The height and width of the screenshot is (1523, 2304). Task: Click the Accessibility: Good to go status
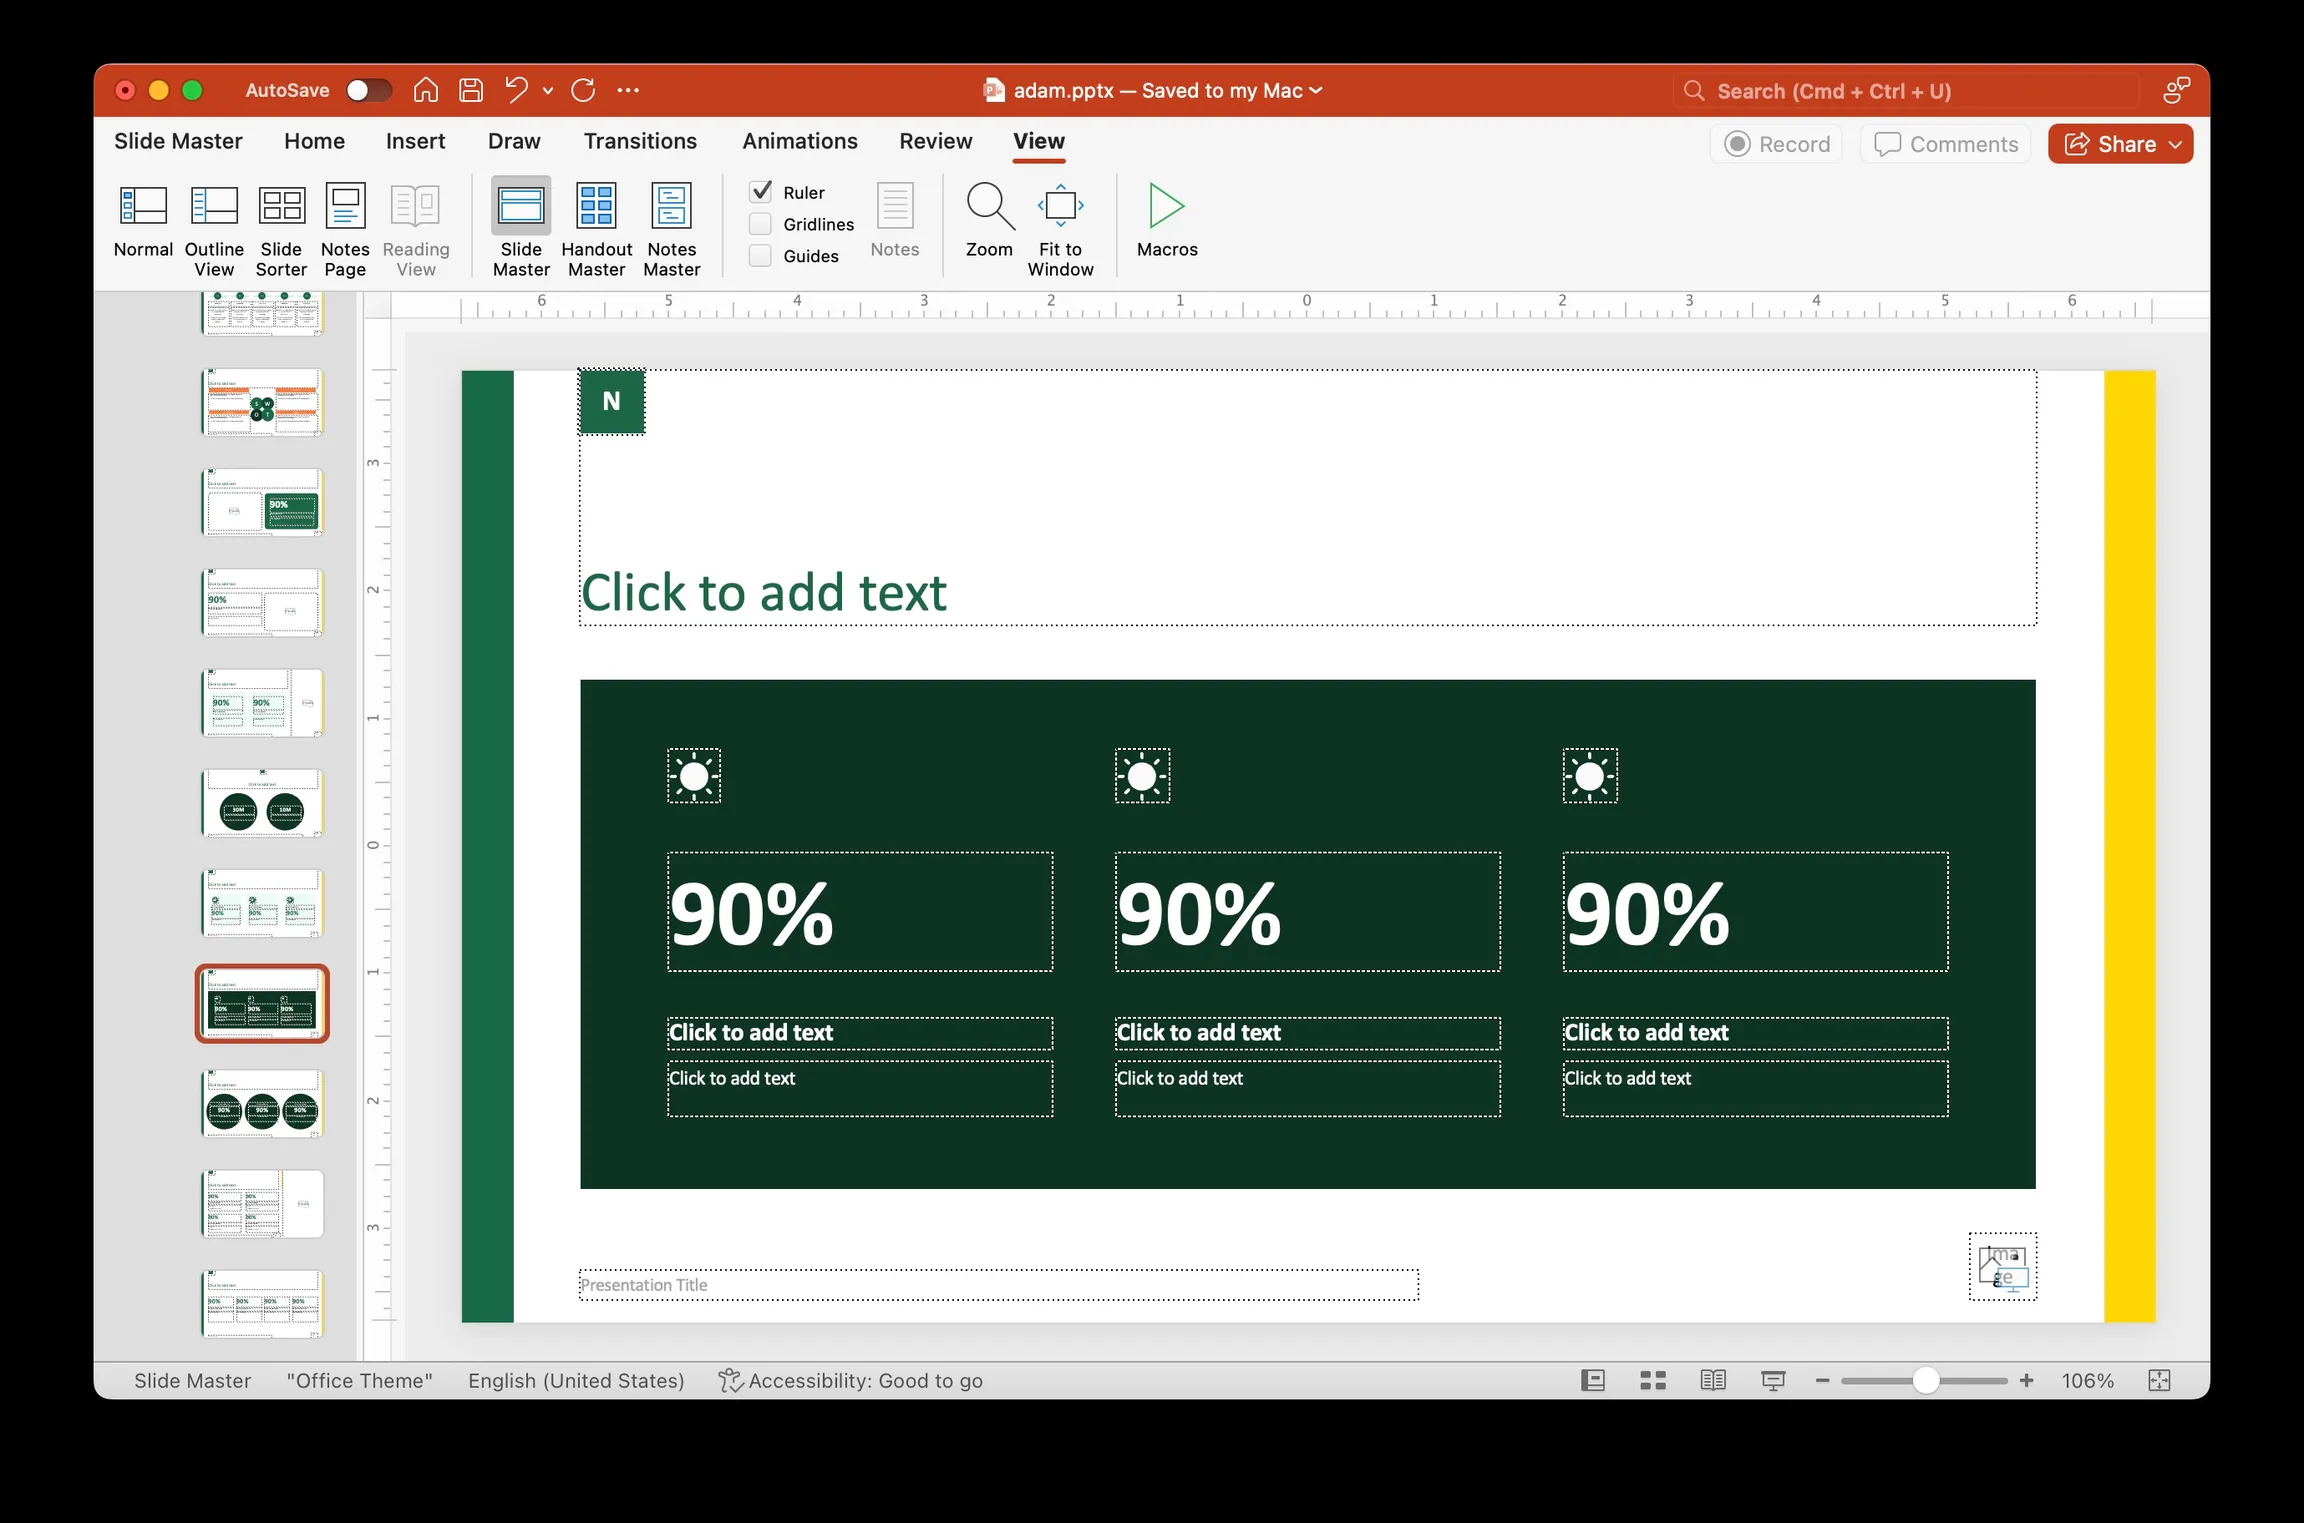851,1381
